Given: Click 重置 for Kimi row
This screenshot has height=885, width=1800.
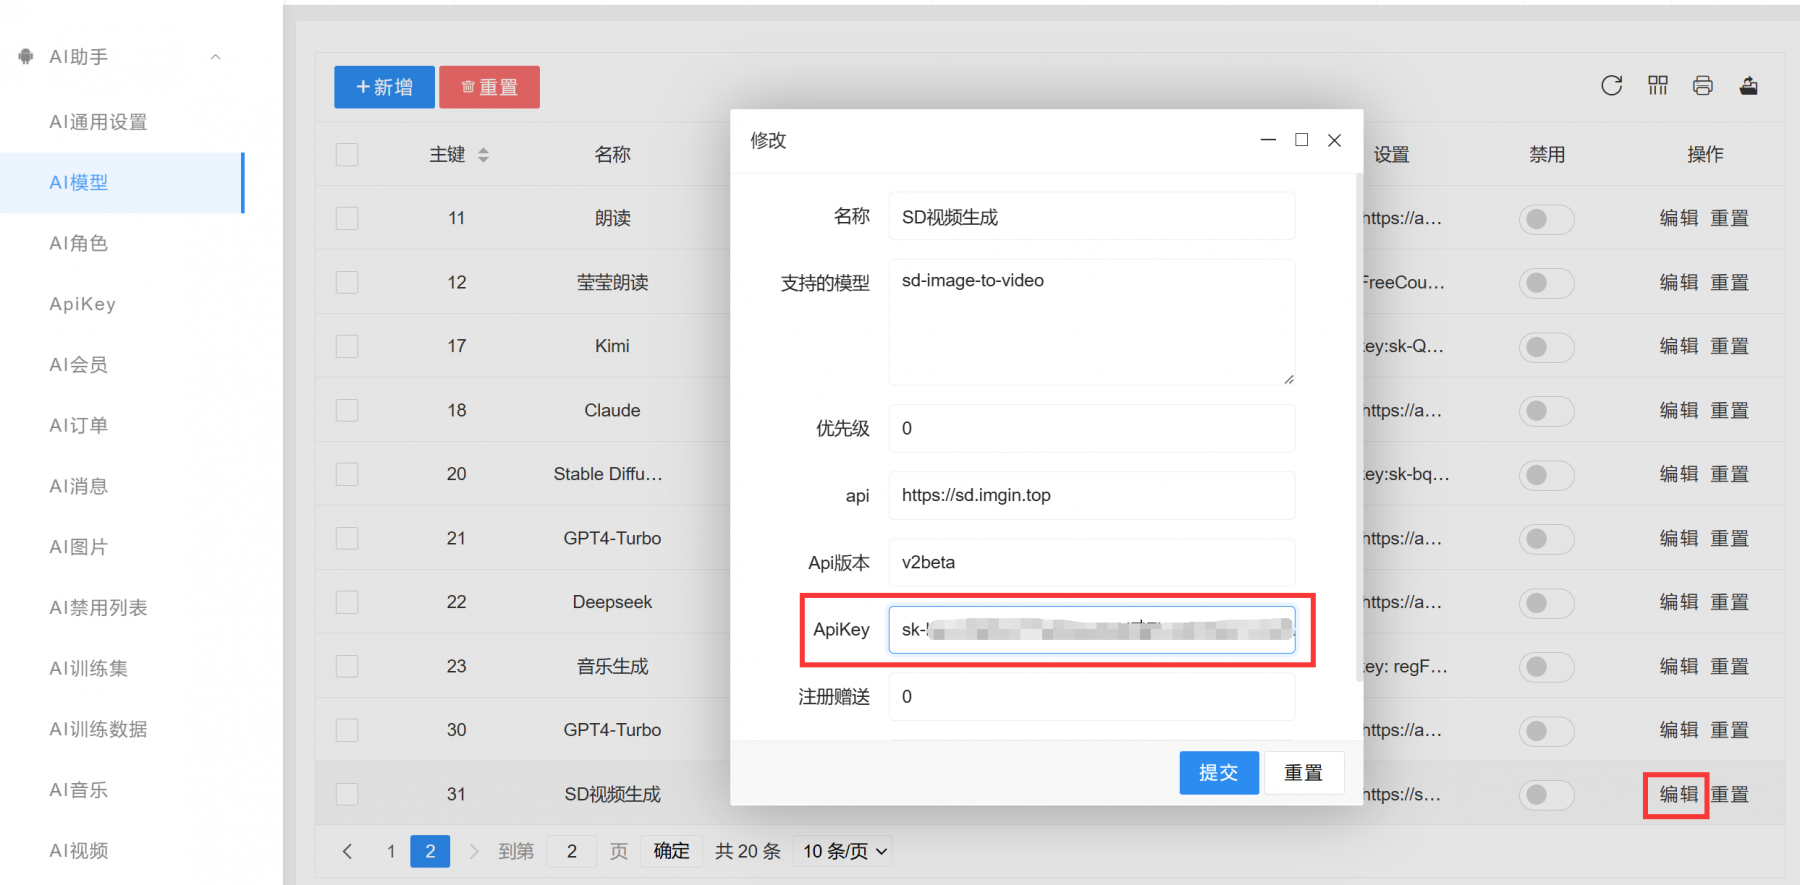Looking at the screenshot, I should pyautogui.click(x=1729, y=346).
